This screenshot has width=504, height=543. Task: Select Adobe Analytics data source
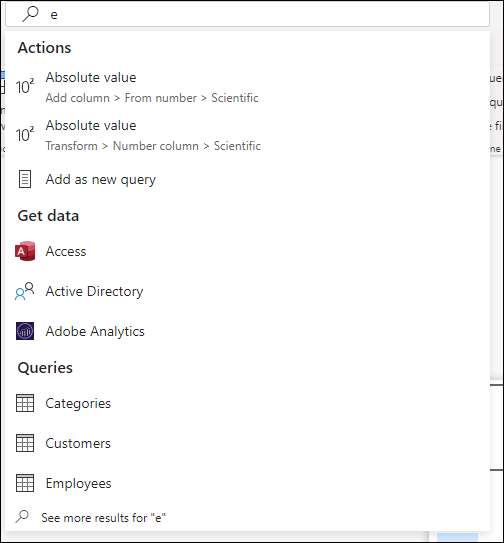point(247,331)
